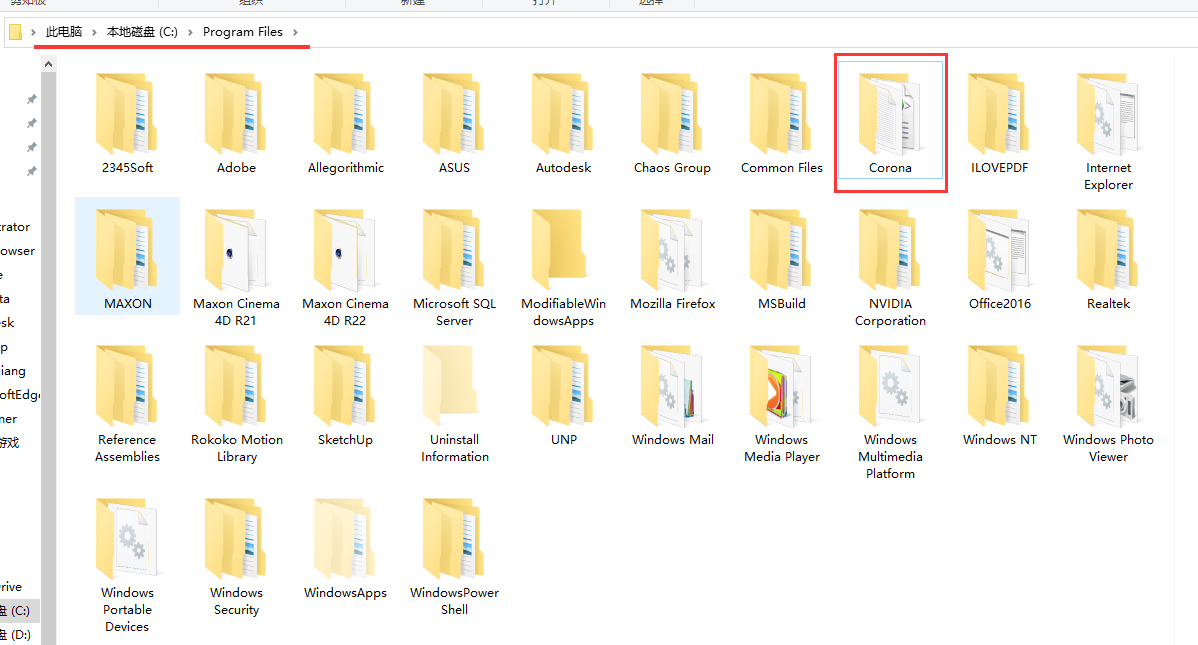Image resolution: width=1198 pixels, height=645 pixels.
Task: Open the Maxon Cinema 4D R22 folder
Action: pyautogui.click(x=345, y=266)
